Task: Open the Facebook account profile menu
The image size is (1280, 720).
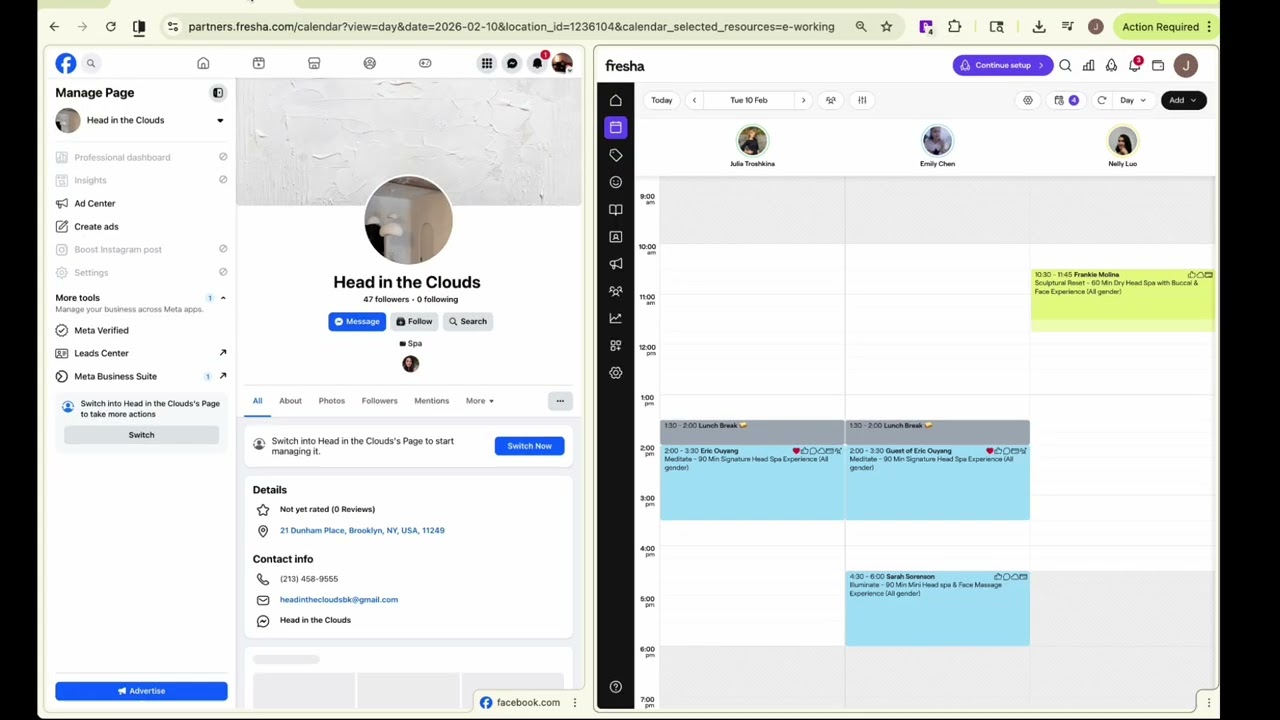Action: [562, 64]
